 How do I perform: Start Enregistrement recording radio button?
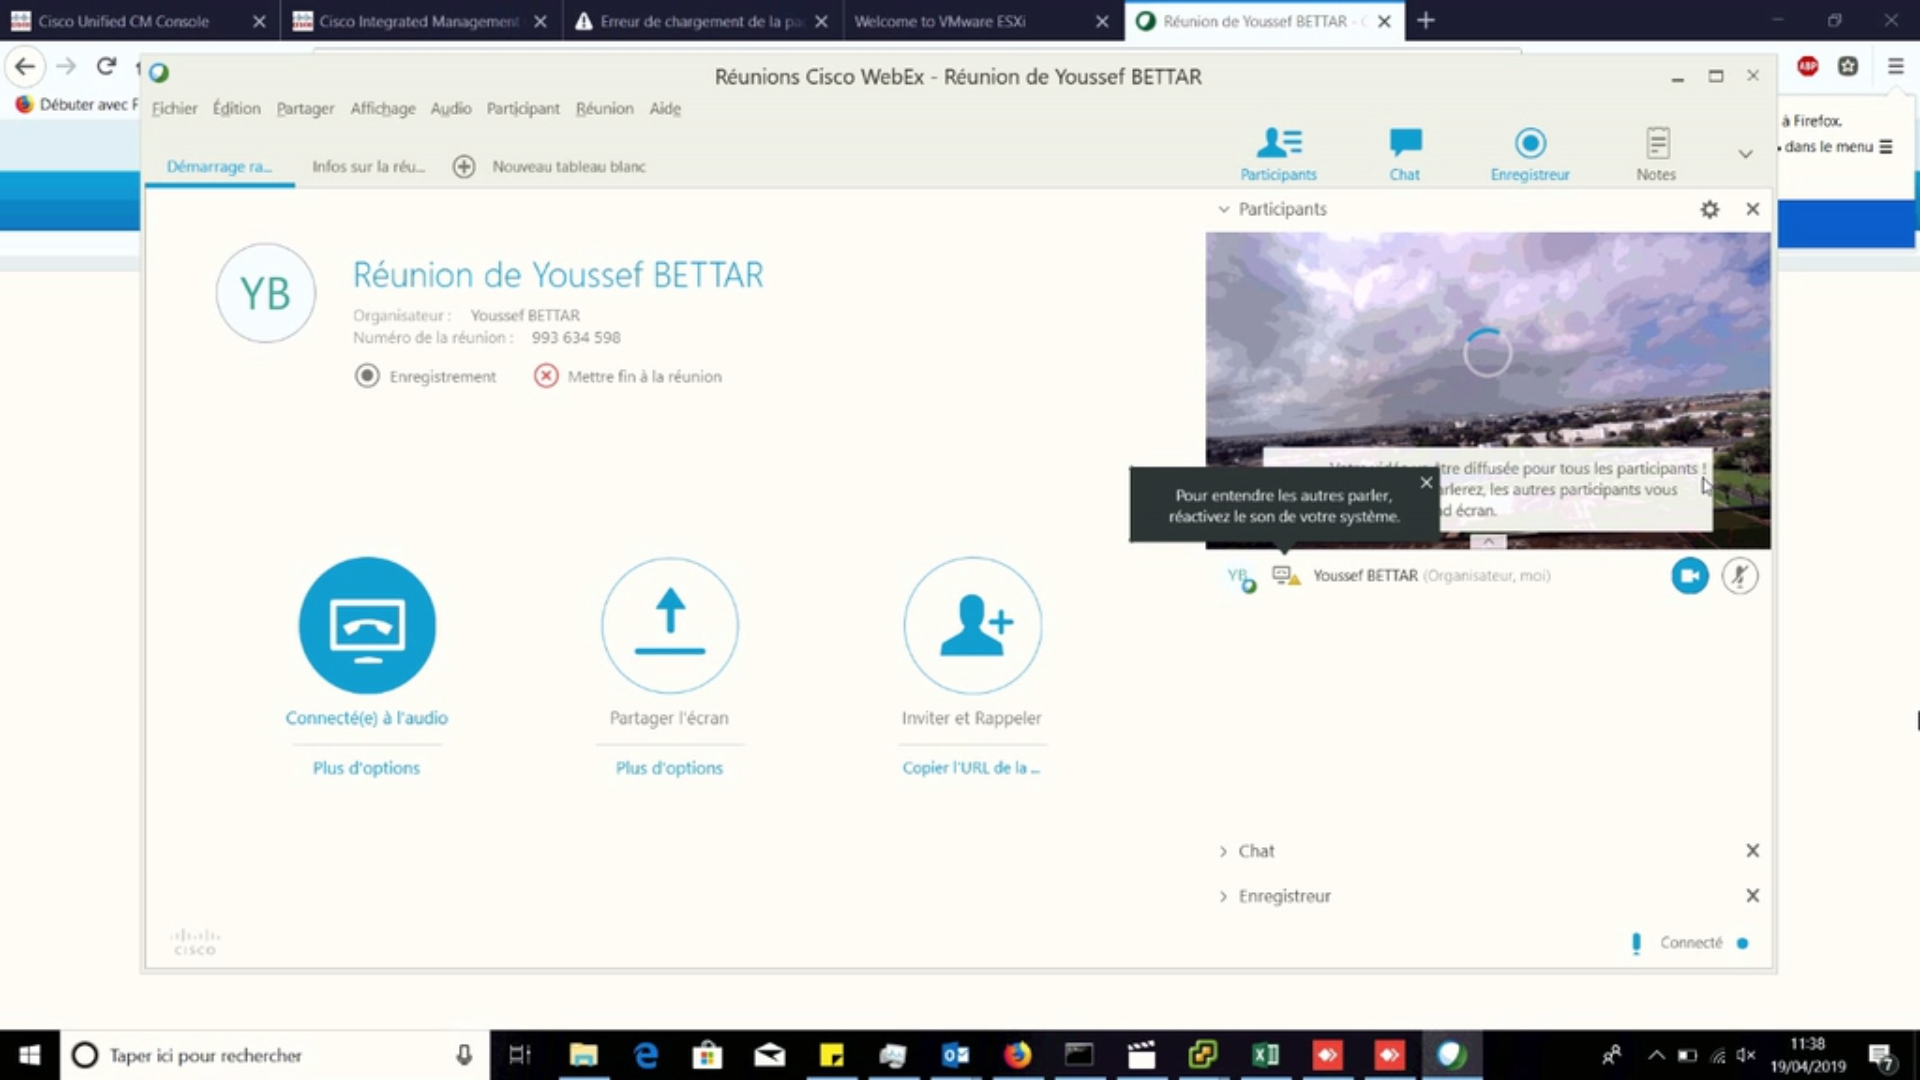367,376
